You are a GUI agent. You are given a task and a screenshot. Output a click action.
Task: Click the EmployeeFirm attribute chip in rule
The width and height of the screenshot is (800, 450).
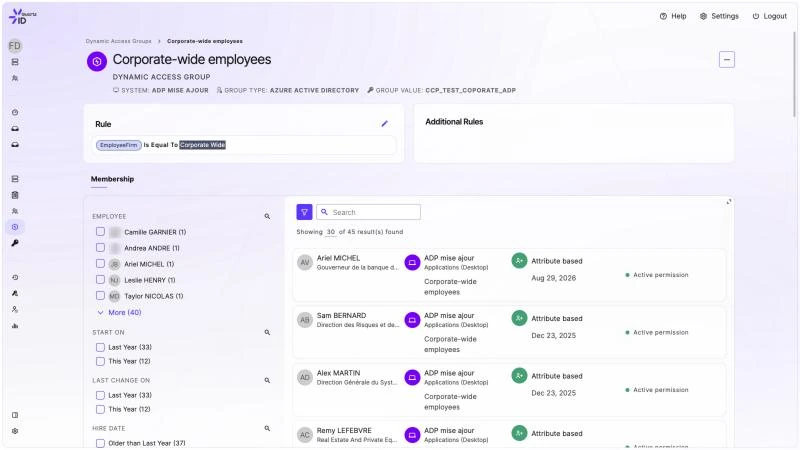pyautogui.click(x=118, y=145)
